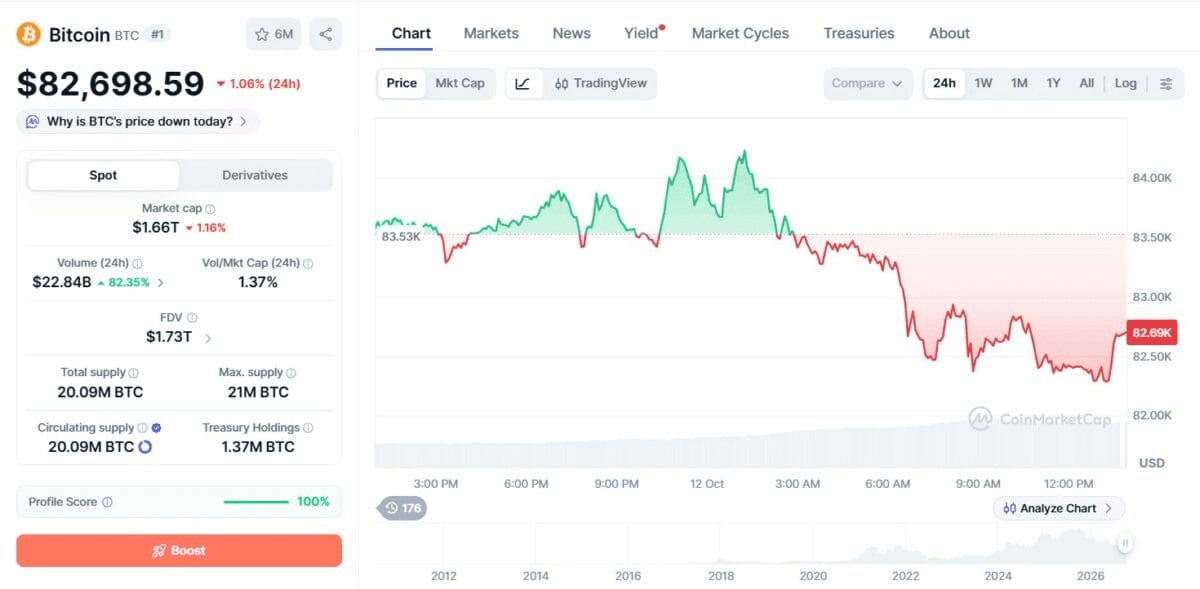Click the Vol/Mkt Cap (24h) info icon
The image size is (1200, 589).
point(308,264)
